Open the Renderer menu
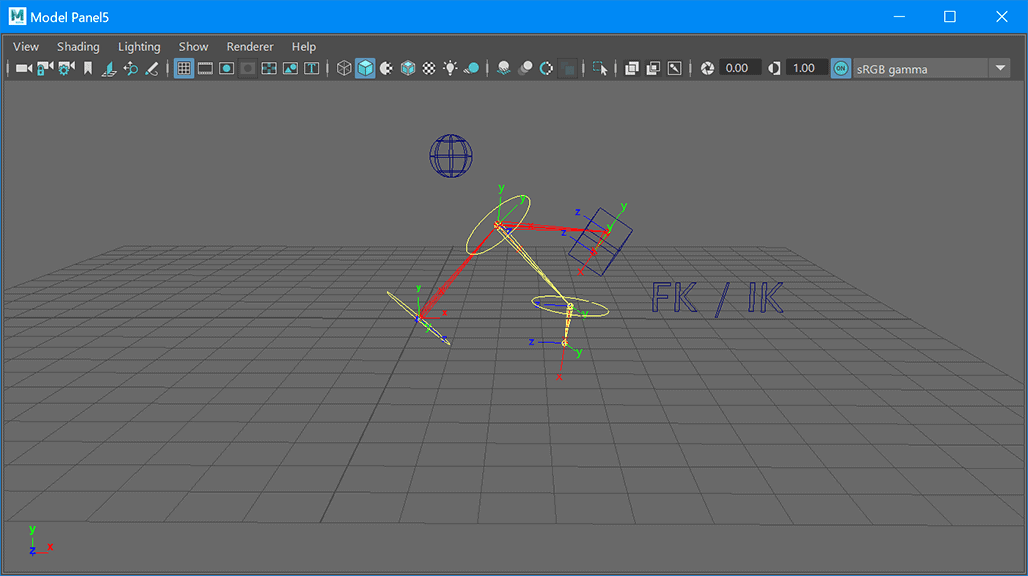Viewport: 1028px width, 576px height. coord(250,47)
